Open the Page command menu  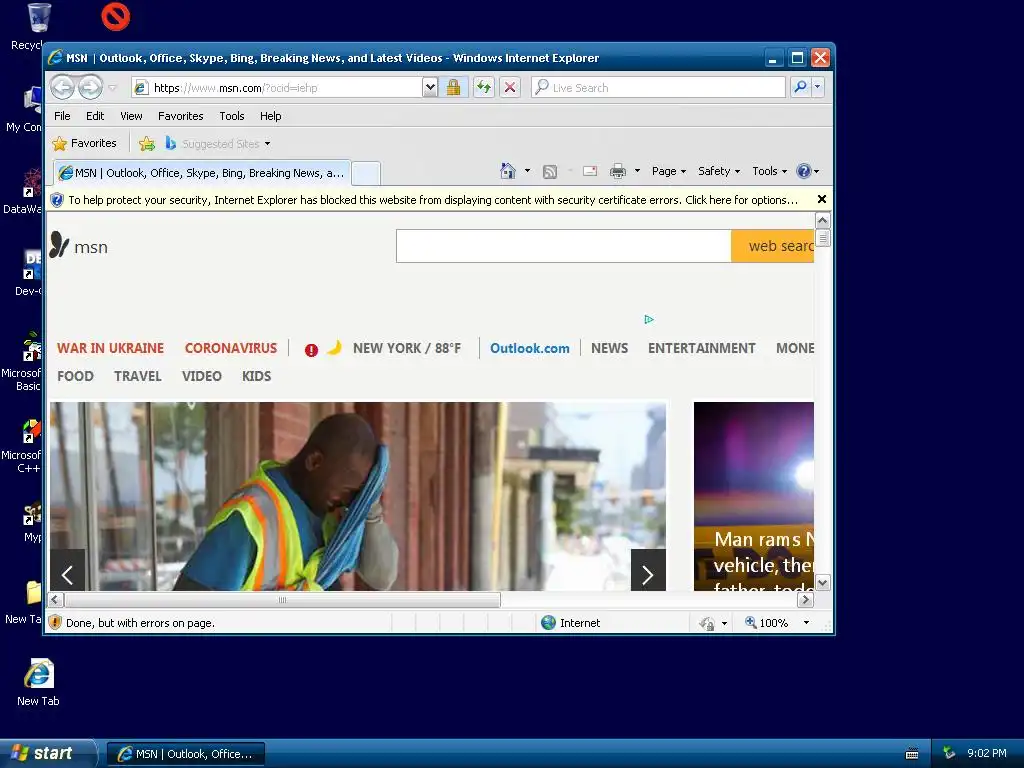coord(669,171)
